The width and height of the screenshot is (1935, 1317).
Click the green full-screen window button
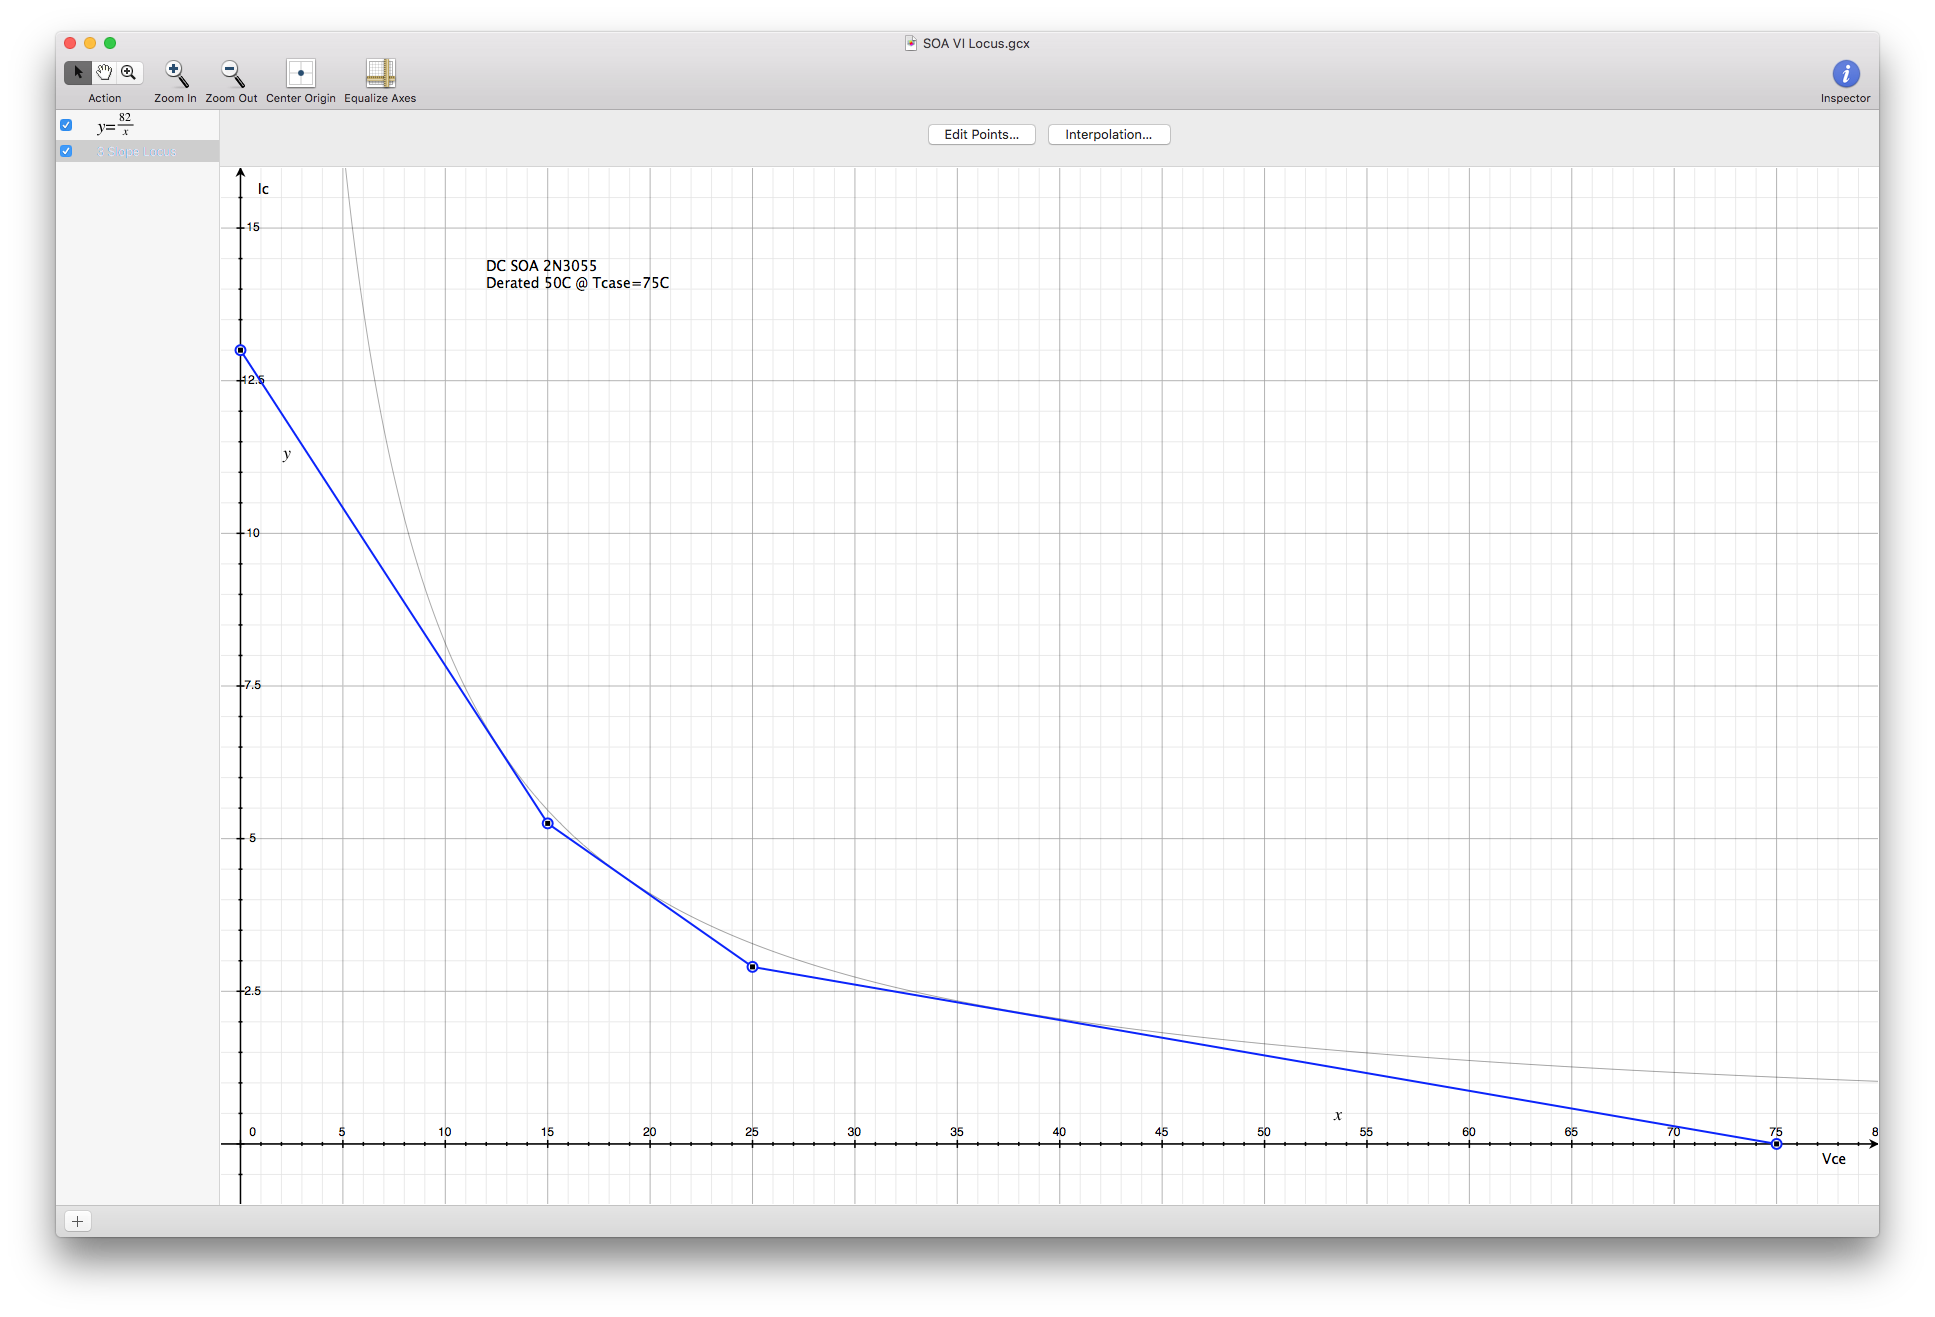click(x=110, y=43)
